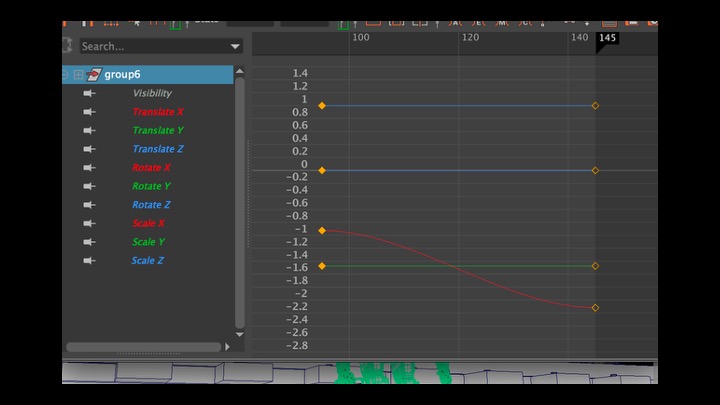
Task: Click the channel icon beside Scale X
Action: tap(90, 223)
